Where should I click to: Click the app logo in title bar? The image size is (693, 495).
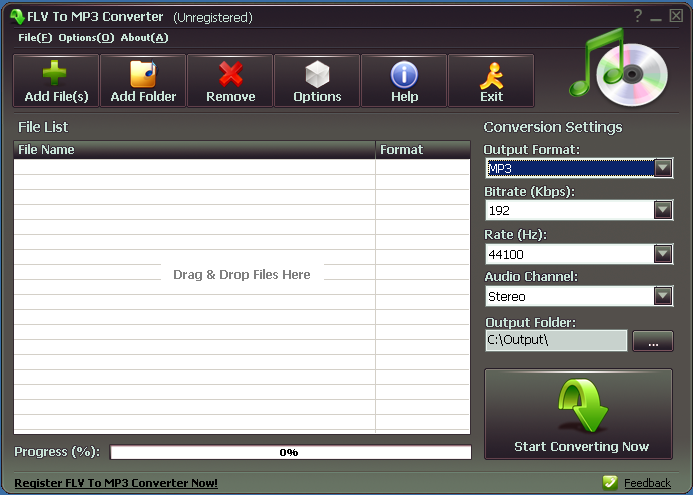point(17,16)
